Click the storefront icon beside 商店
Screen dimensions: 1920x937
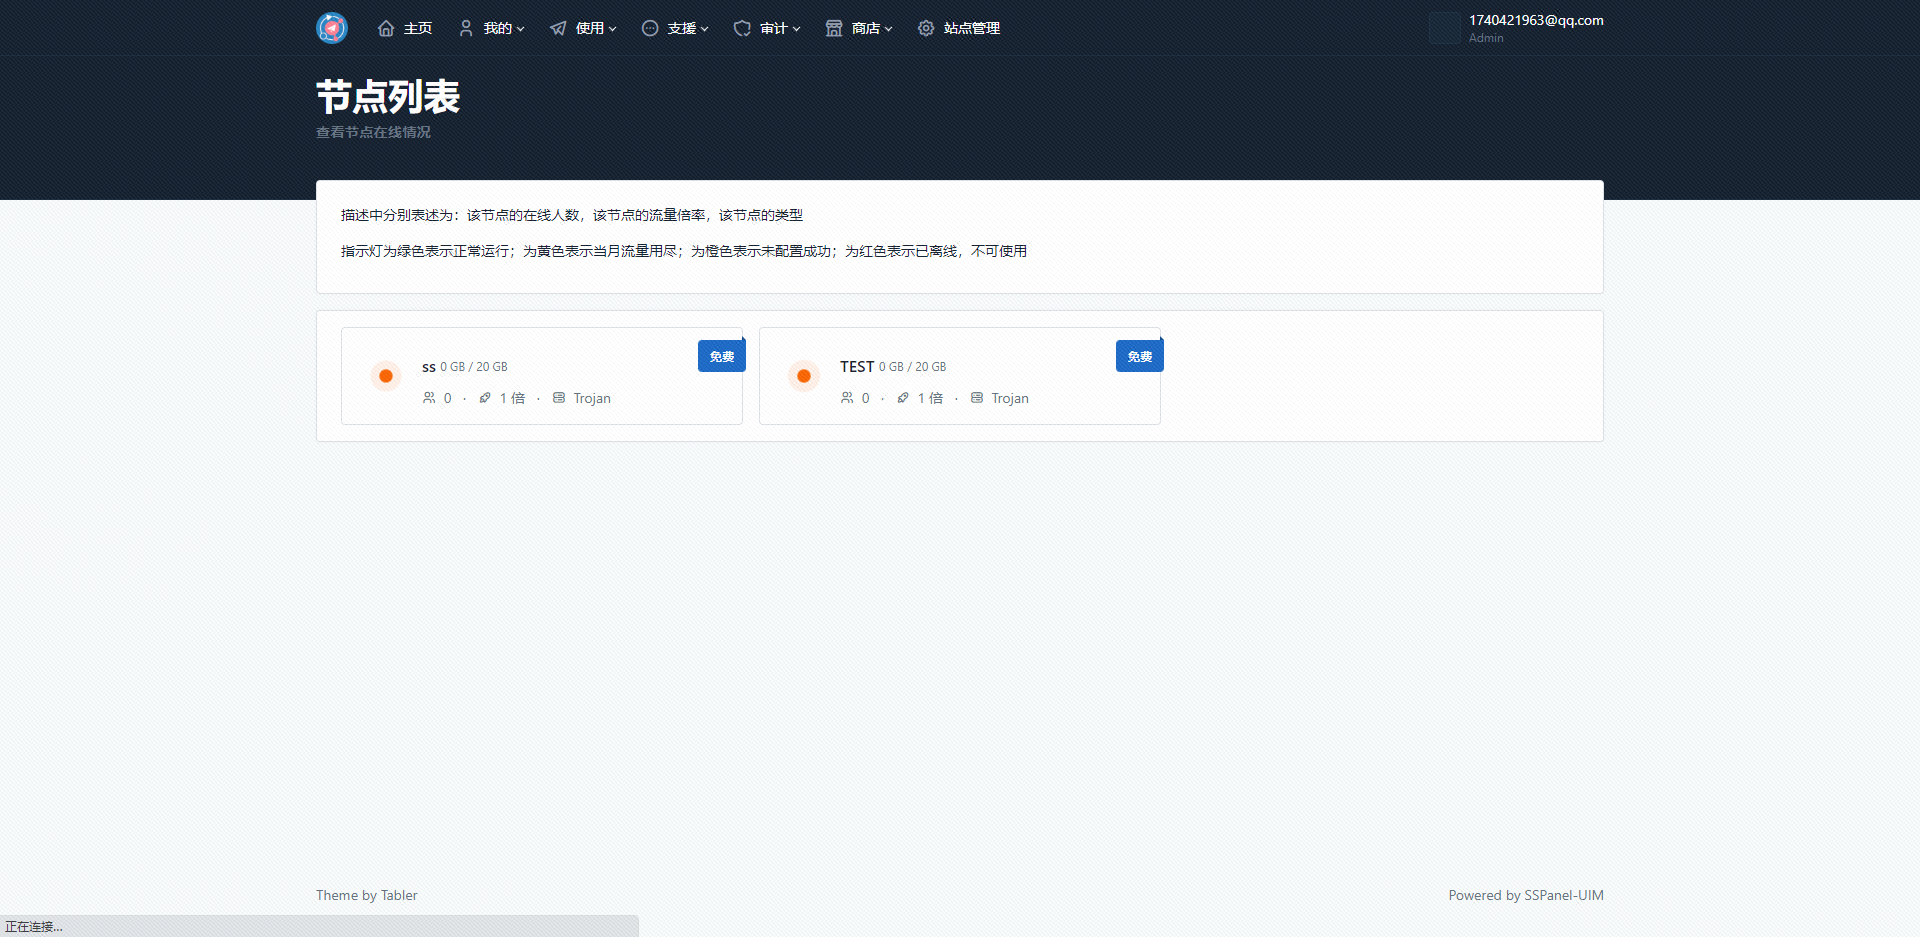833,28
